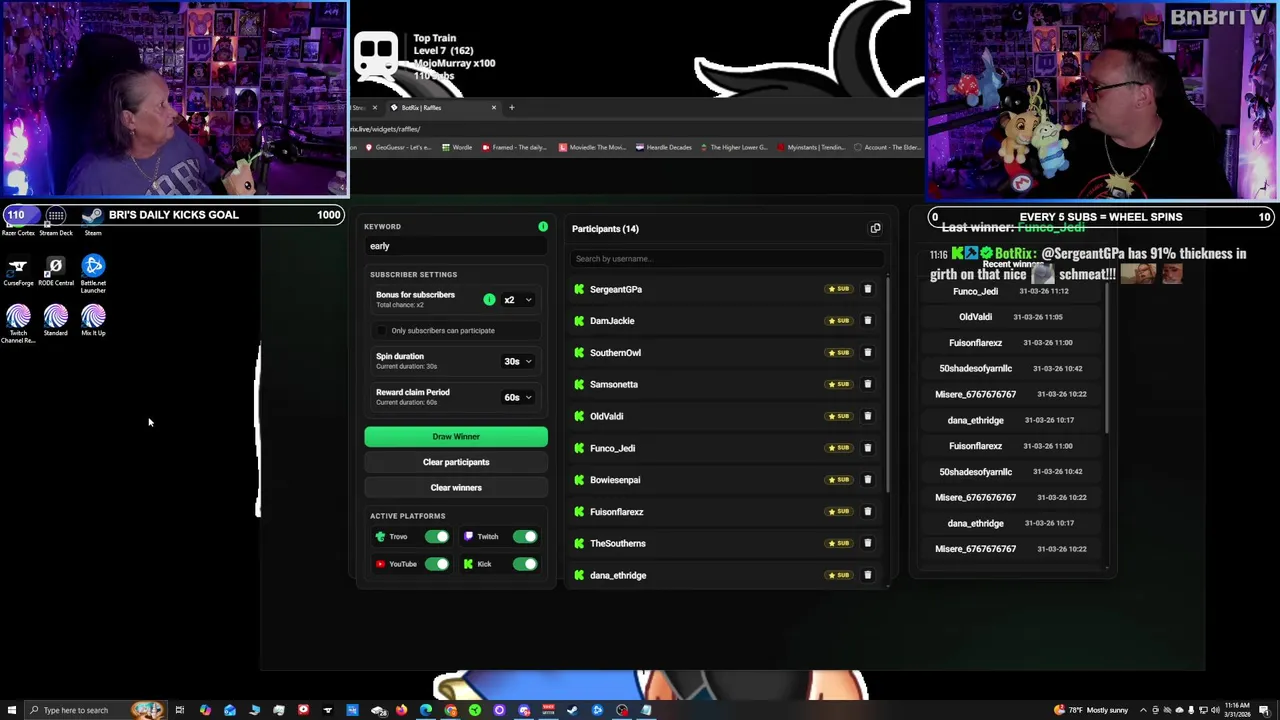Viewport: 1280px width, 720px height.
Task: Toggle Kick platform switch
Action: tap(525, 564)
